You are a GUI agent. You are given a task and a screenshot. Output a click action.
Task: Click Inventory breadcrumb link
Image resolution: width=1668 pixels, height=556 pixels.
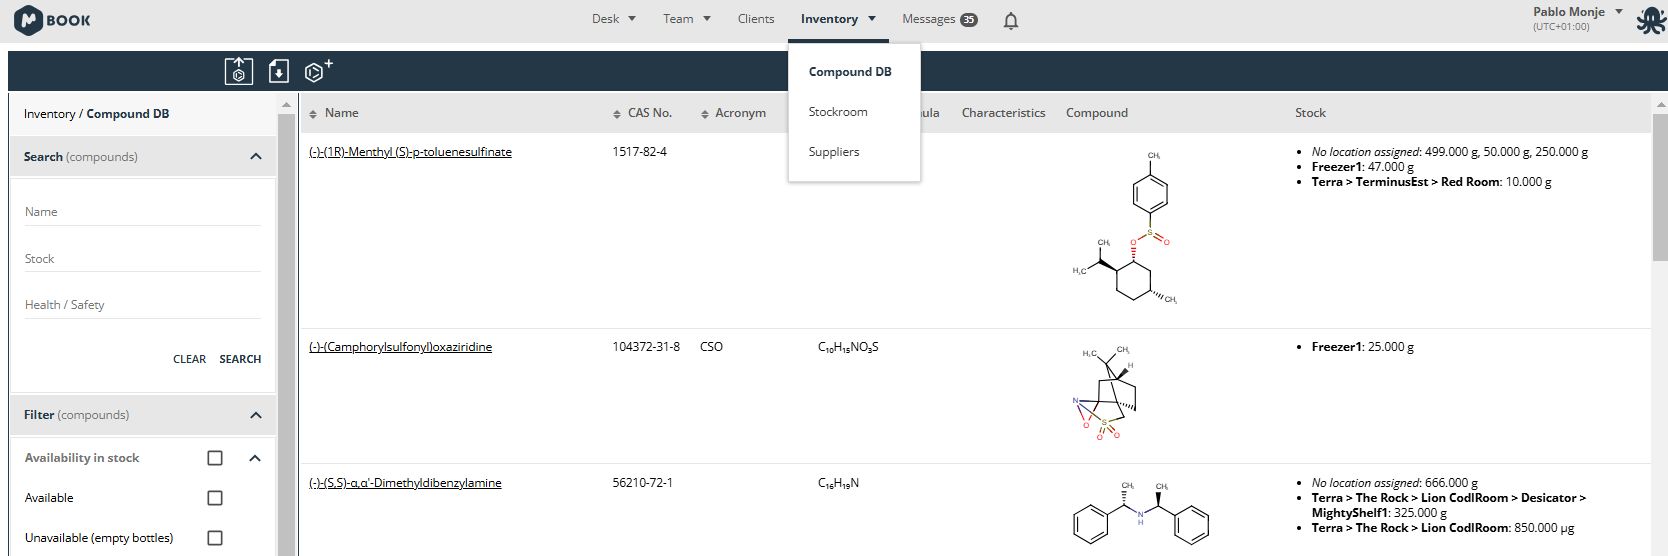coord(49,114)
